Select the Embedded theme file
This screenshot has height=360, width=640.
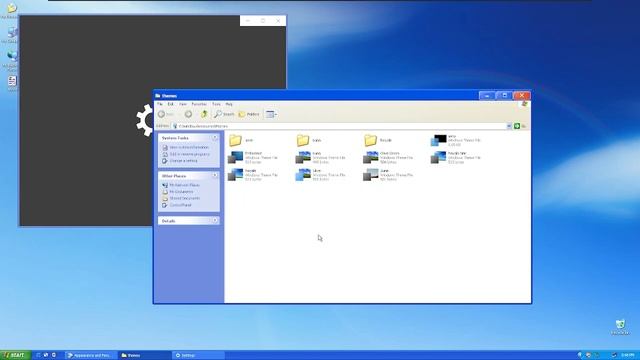[x=252, y=158]
